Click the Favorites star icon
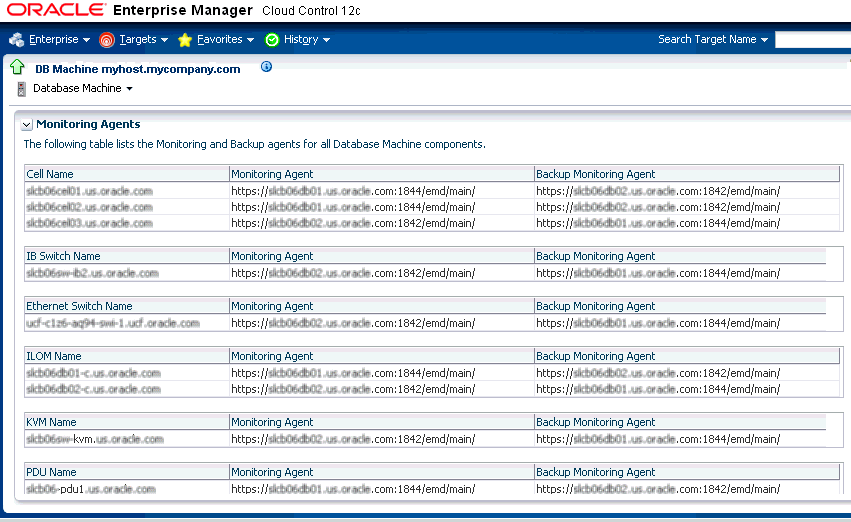The height and width of the screenshot is (522, 851). point(185,40)
